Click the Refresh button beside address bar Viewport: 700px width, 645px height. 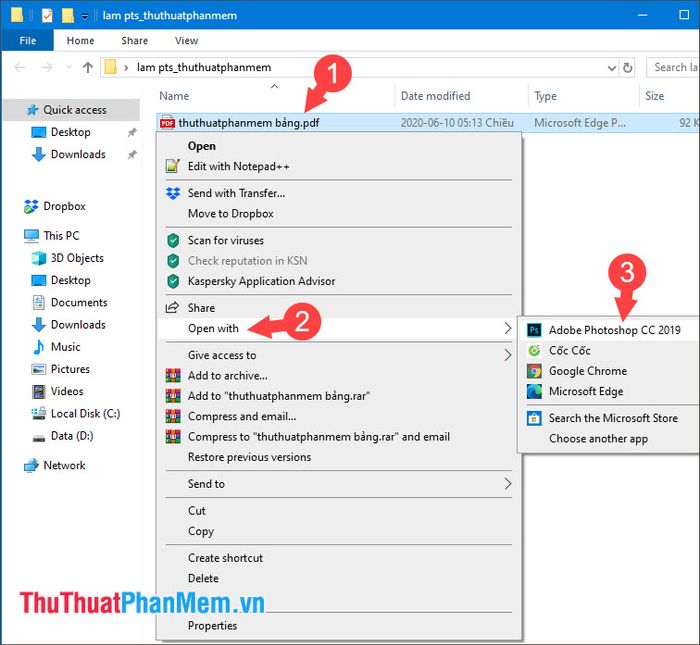click(628, 68)
